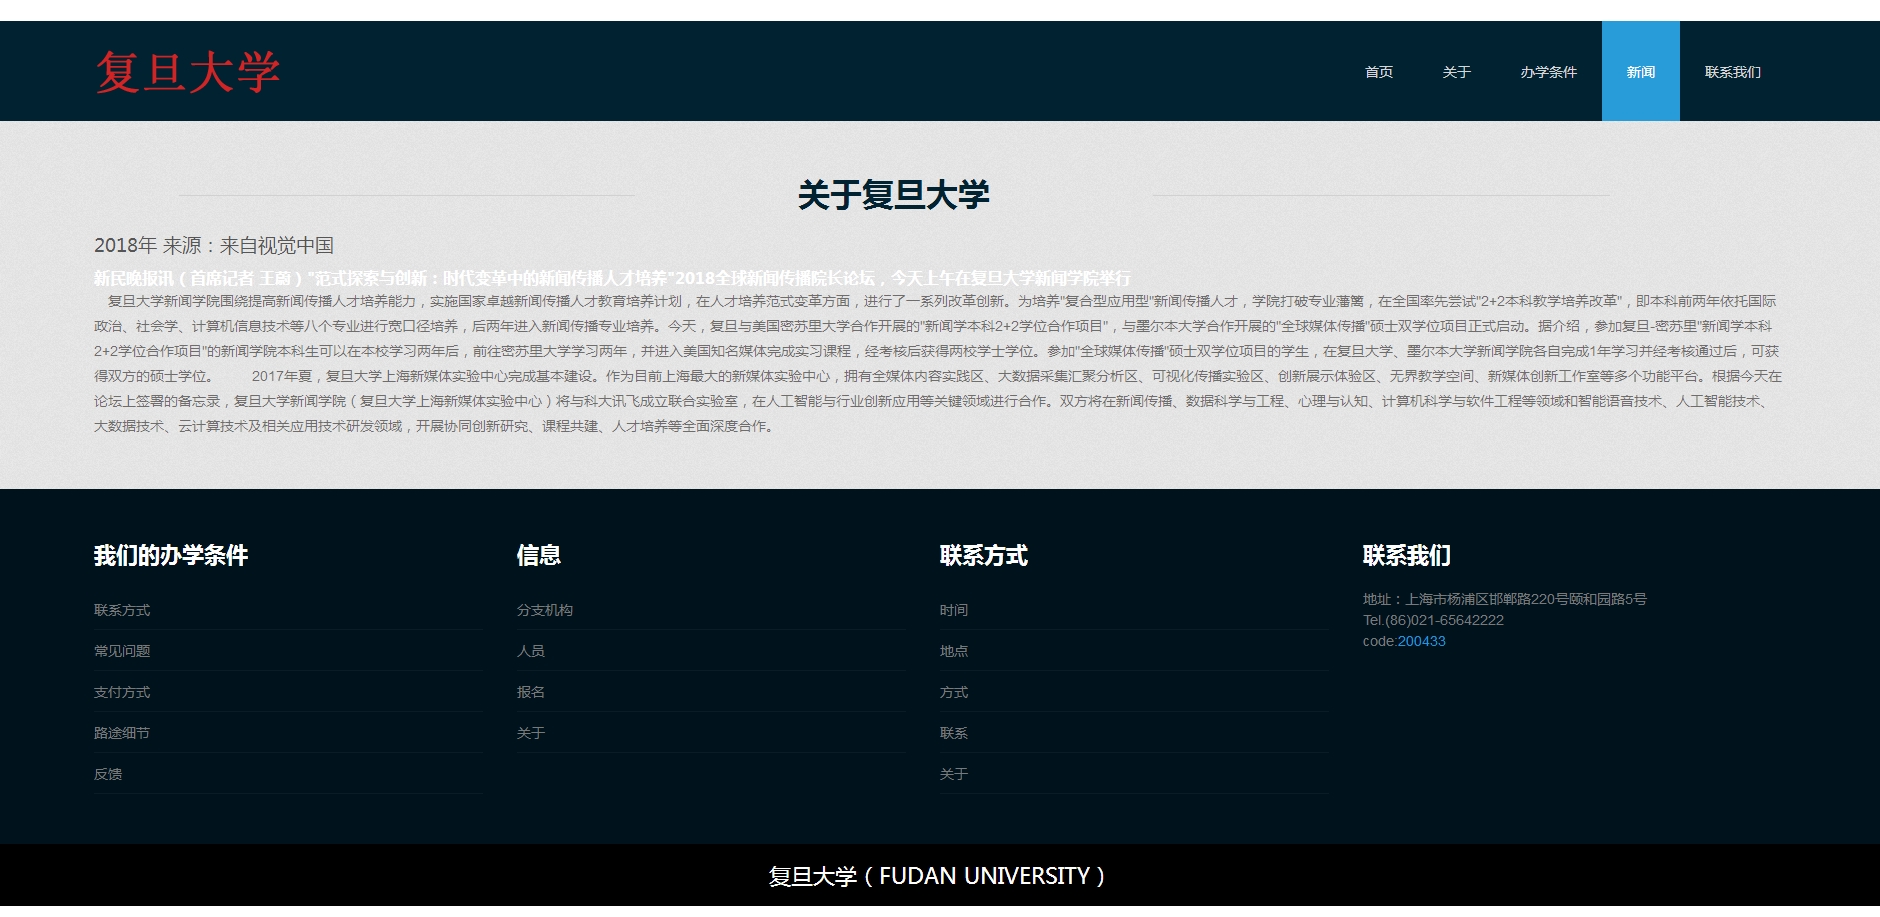Open 分支机构 under the 信息 column

click(x=545, y=610)
